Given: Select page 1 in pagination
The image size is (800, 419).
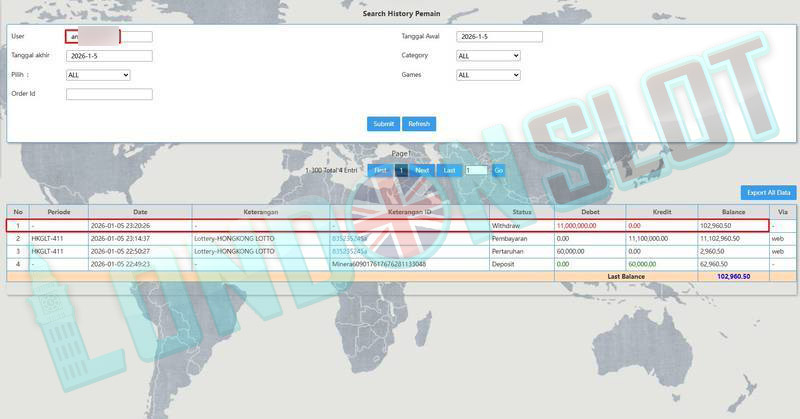Looking at the screenshot, I should (401, 171).
